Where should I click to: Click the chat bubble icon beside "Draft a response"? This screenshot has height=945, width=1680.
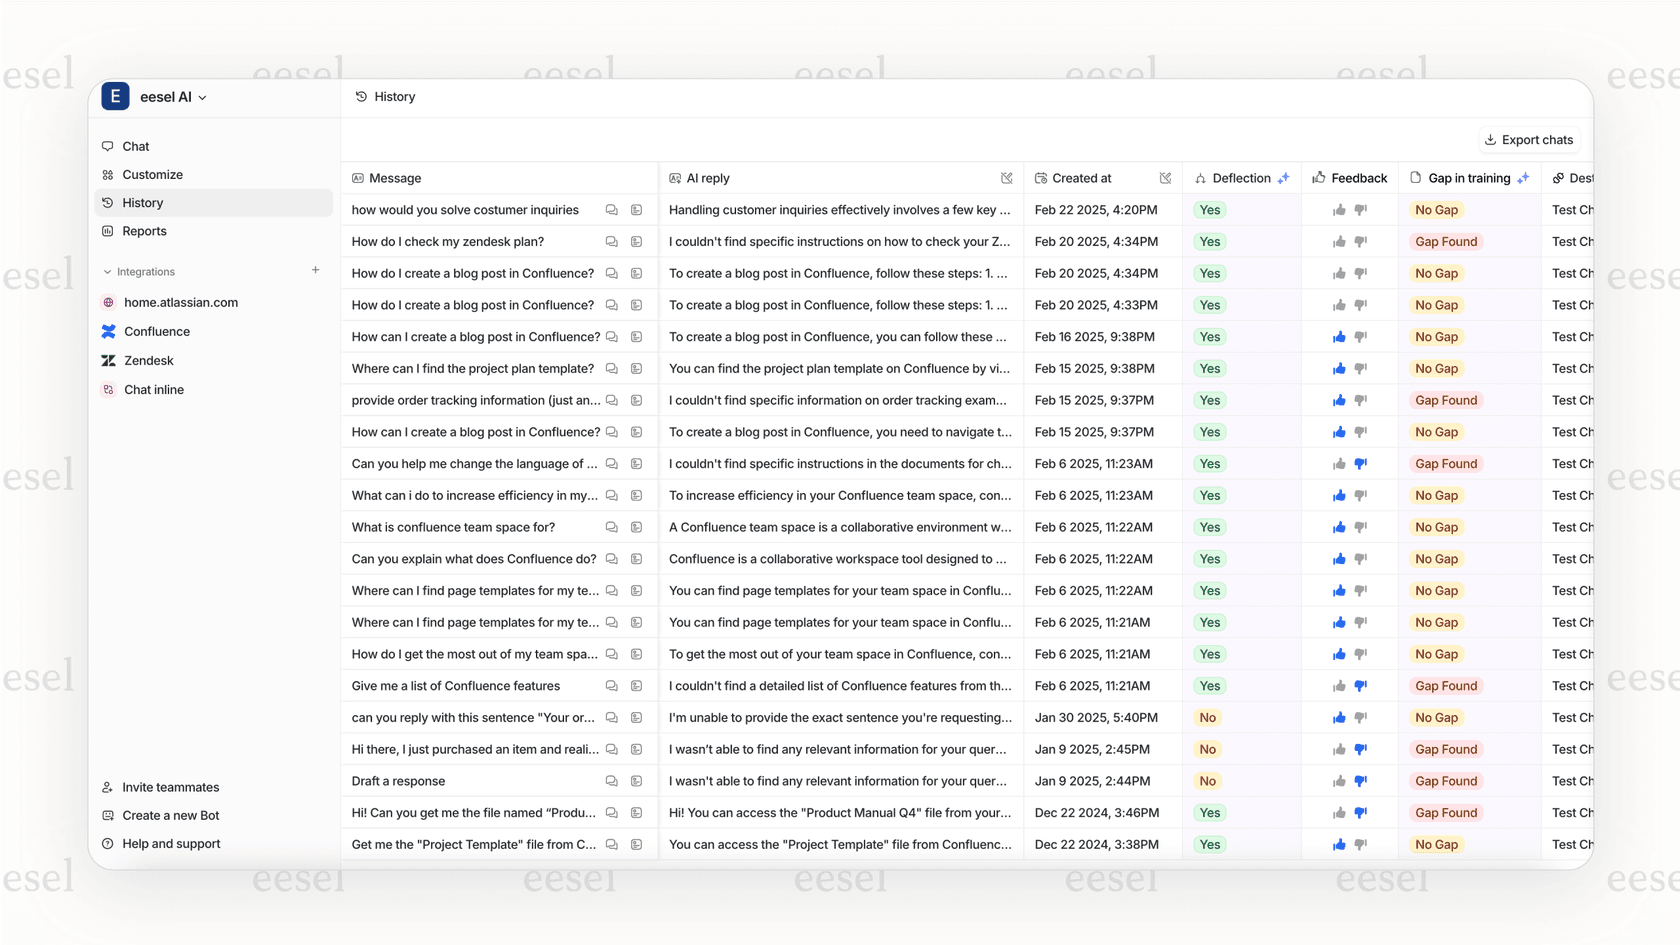611,781
